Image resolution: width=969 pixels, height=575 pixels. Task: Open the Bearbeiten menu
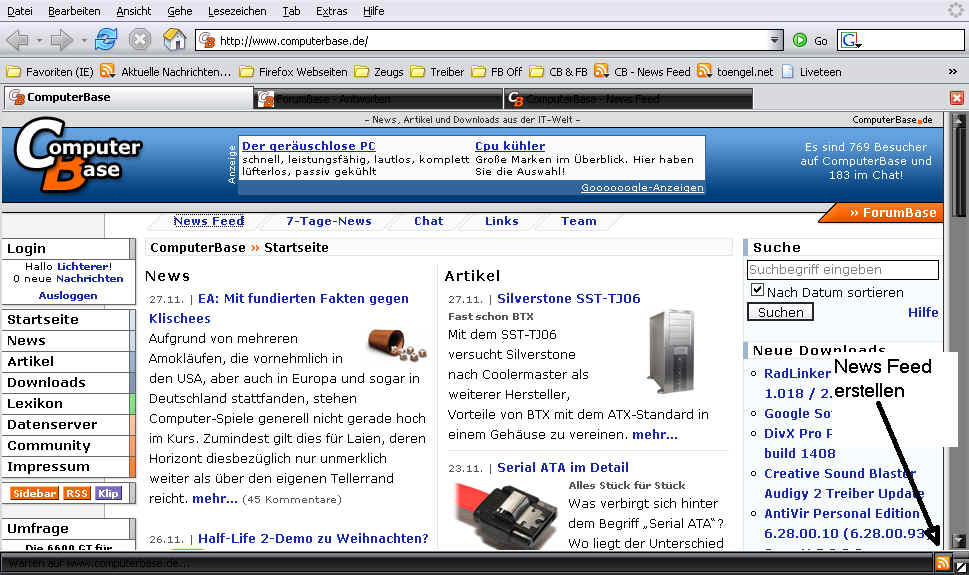[74, 11]
